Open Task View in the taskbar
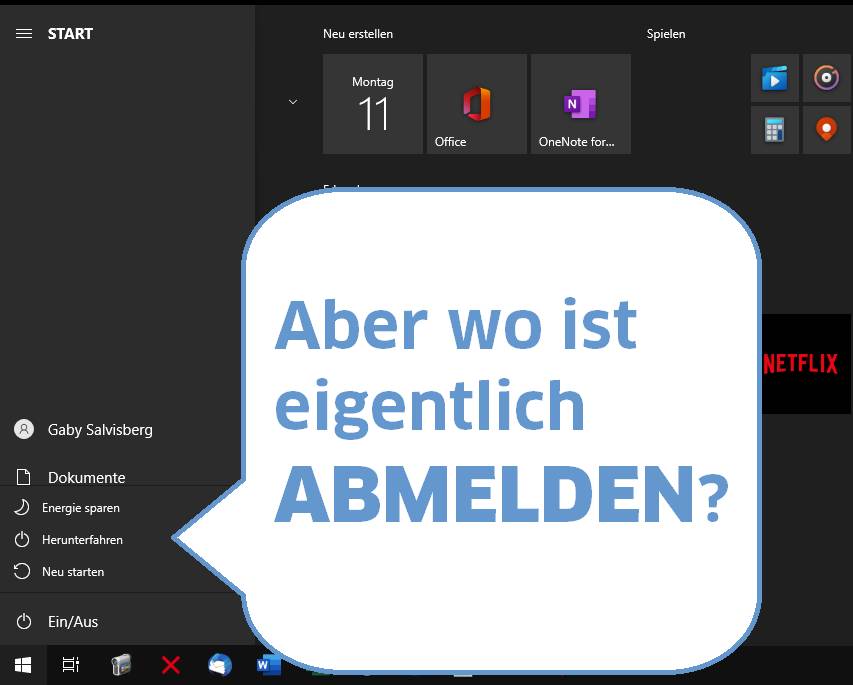Viewport: 853px width, 685px height. click(71, 665)
